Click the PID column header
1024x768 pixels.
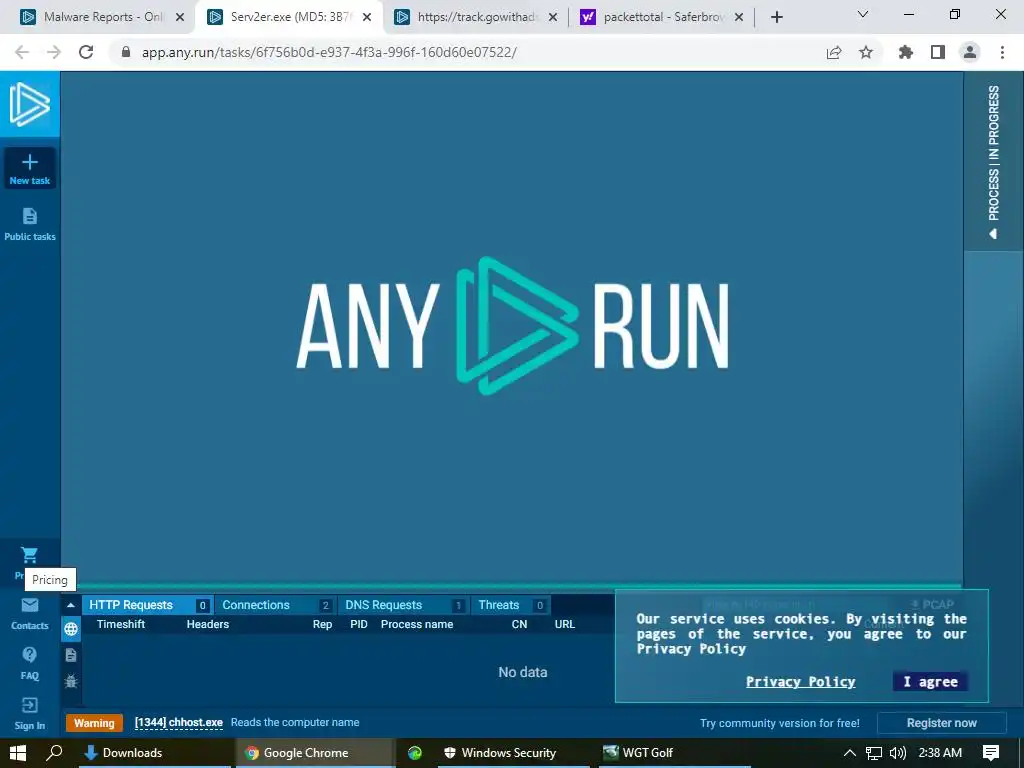(359, 624)
